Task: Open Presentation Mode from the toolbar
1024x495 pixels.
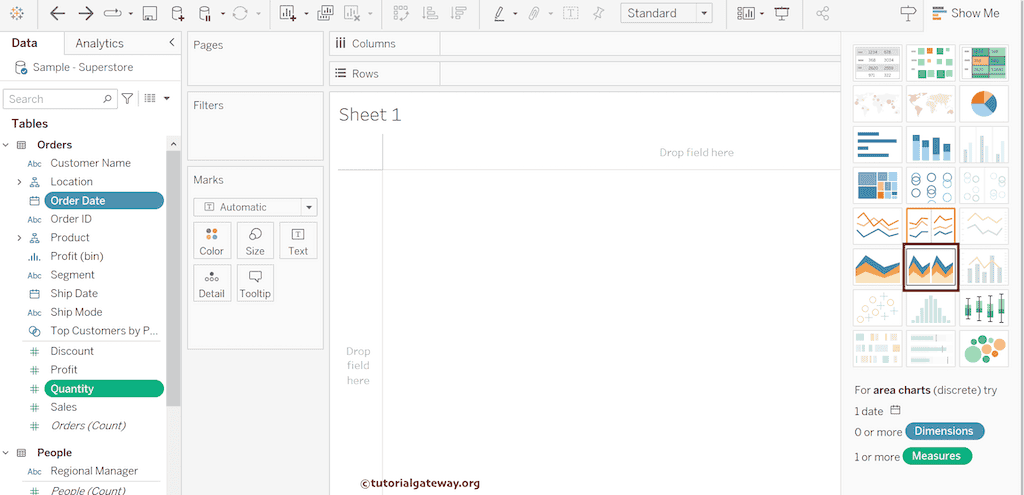Action: 781,13
